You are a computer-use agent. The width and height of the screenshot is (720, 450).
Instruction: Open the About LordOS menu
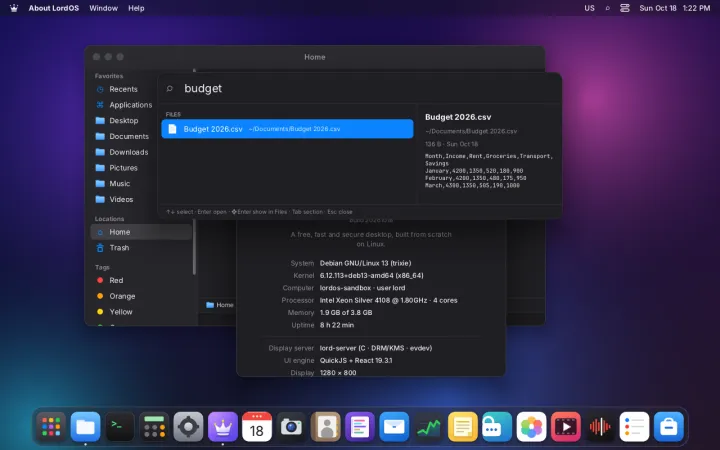tap(54, 8)
